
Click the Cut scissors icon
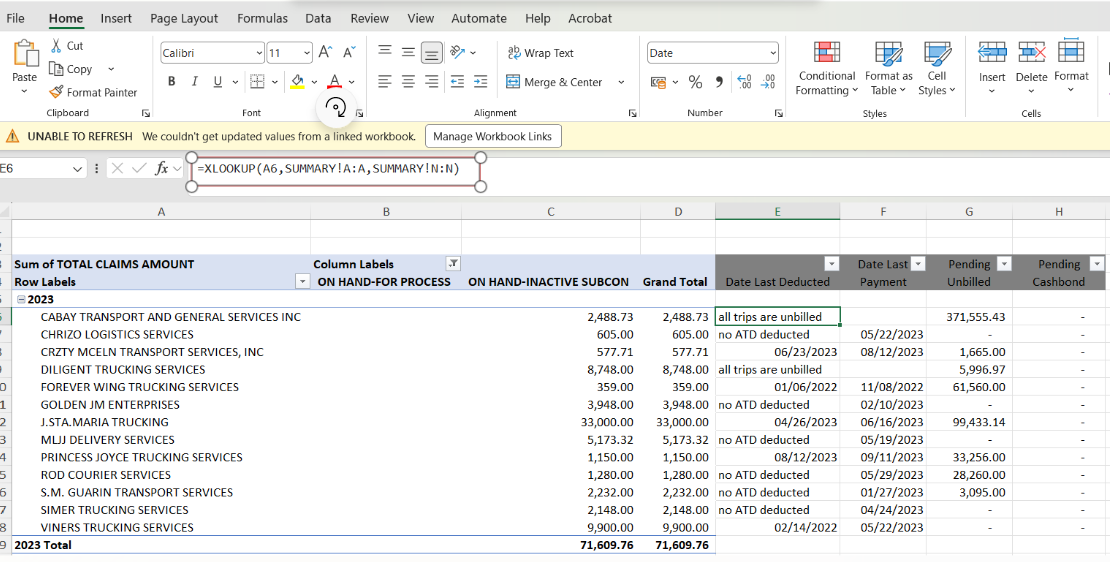coord(56,46)
